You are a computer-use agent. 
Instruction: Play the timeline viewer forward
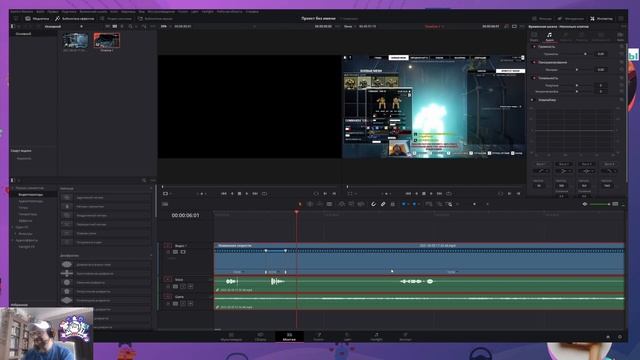(x=431, y=193)
